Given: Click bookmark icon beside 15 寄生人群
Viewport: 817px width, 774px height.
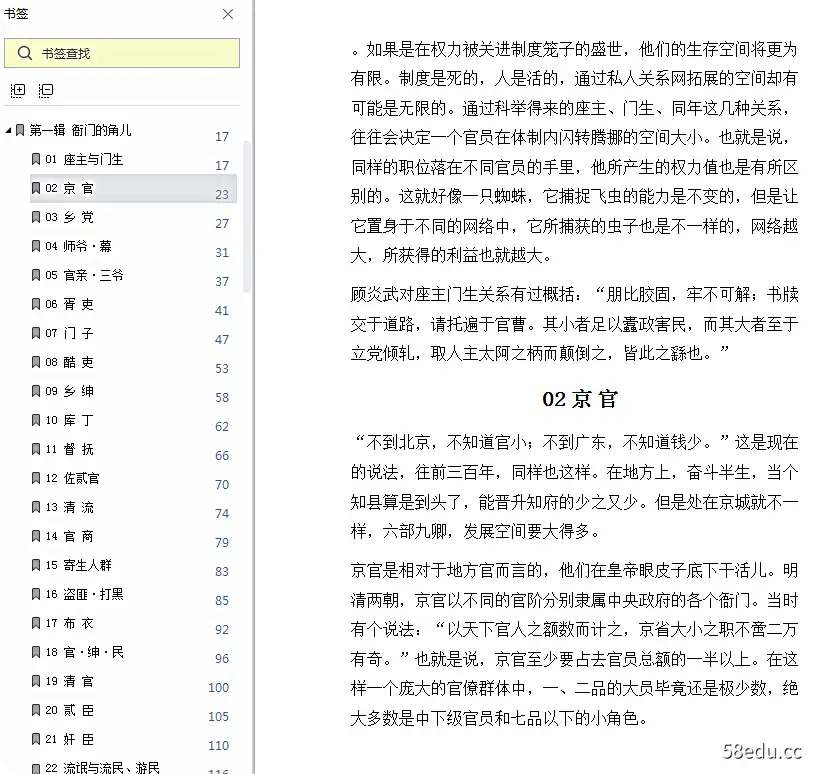Looking at the screenshot, I should 36,566.
